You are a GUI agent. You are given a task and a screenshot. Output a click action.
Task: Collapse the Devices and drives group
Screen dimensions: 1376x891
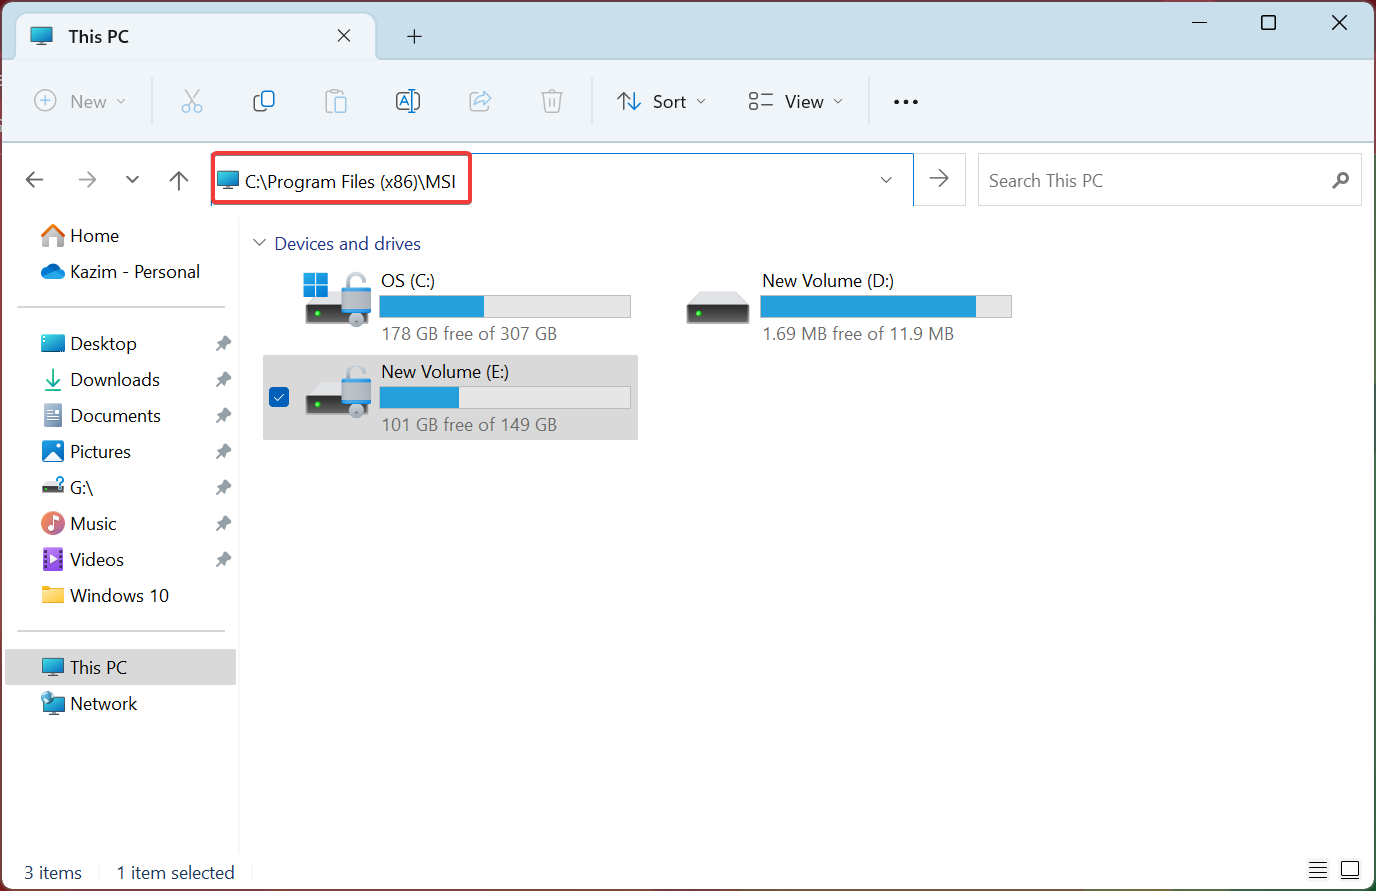tap(260, 243)
